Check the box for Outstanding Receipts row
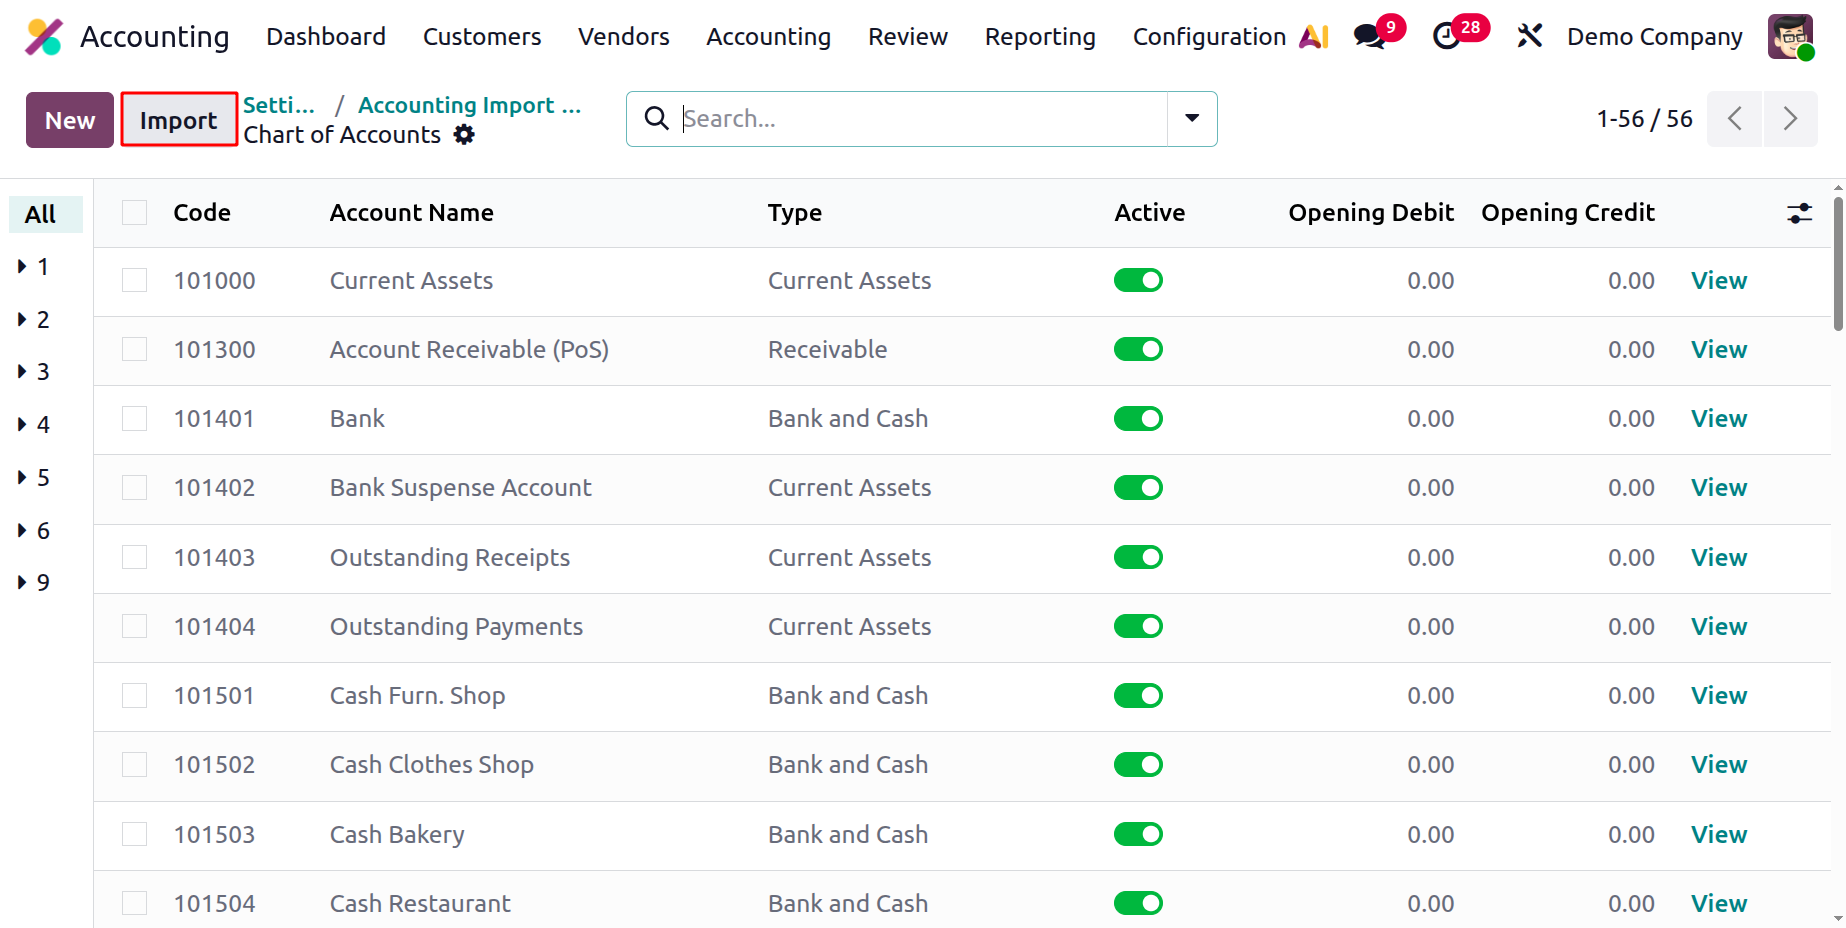 pos(135,557)
